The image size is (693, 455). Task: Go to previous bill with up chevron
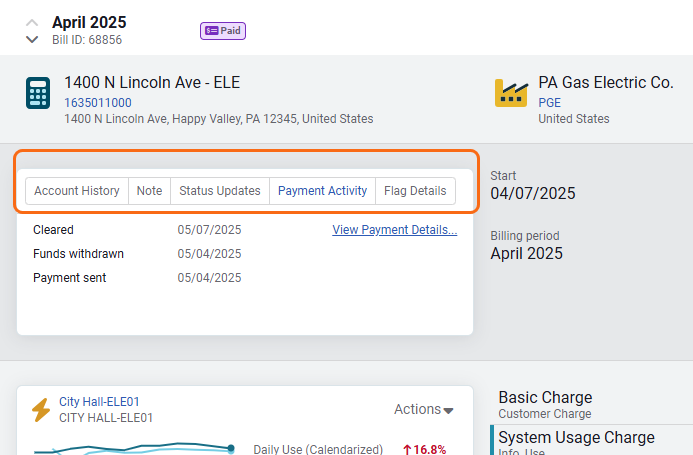(32, 22)
